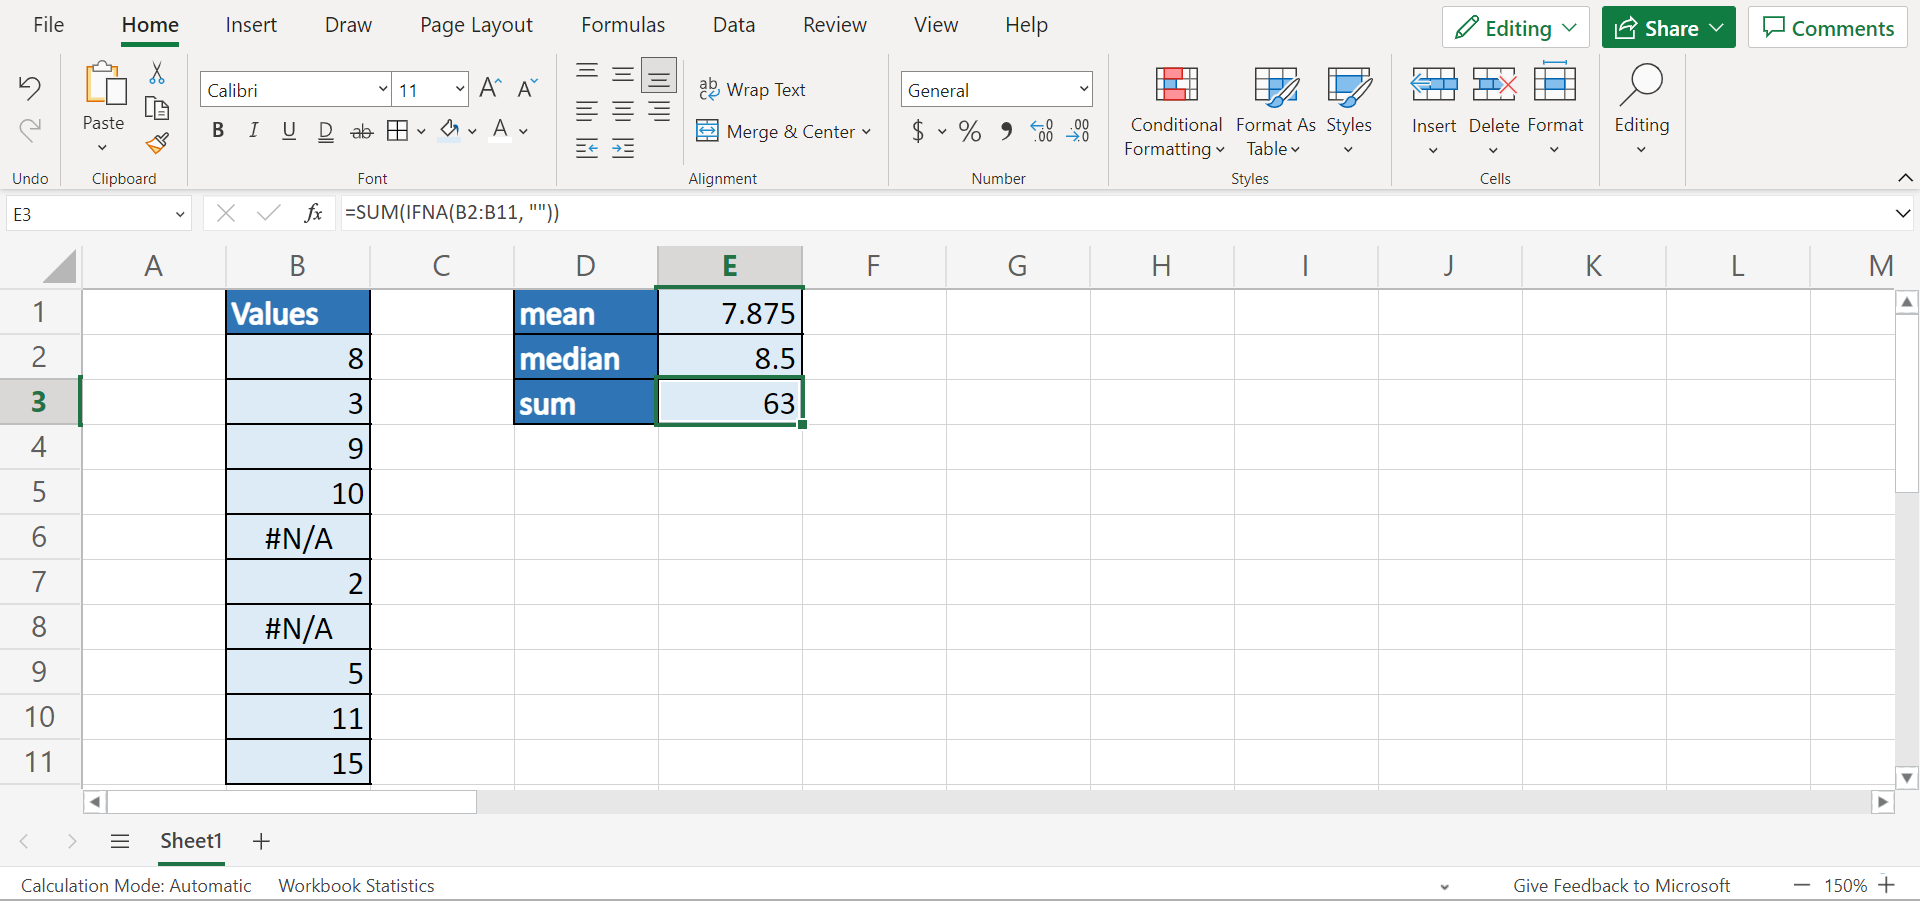
Task: Toggle italic formatting
Action: tap(253, 130)
